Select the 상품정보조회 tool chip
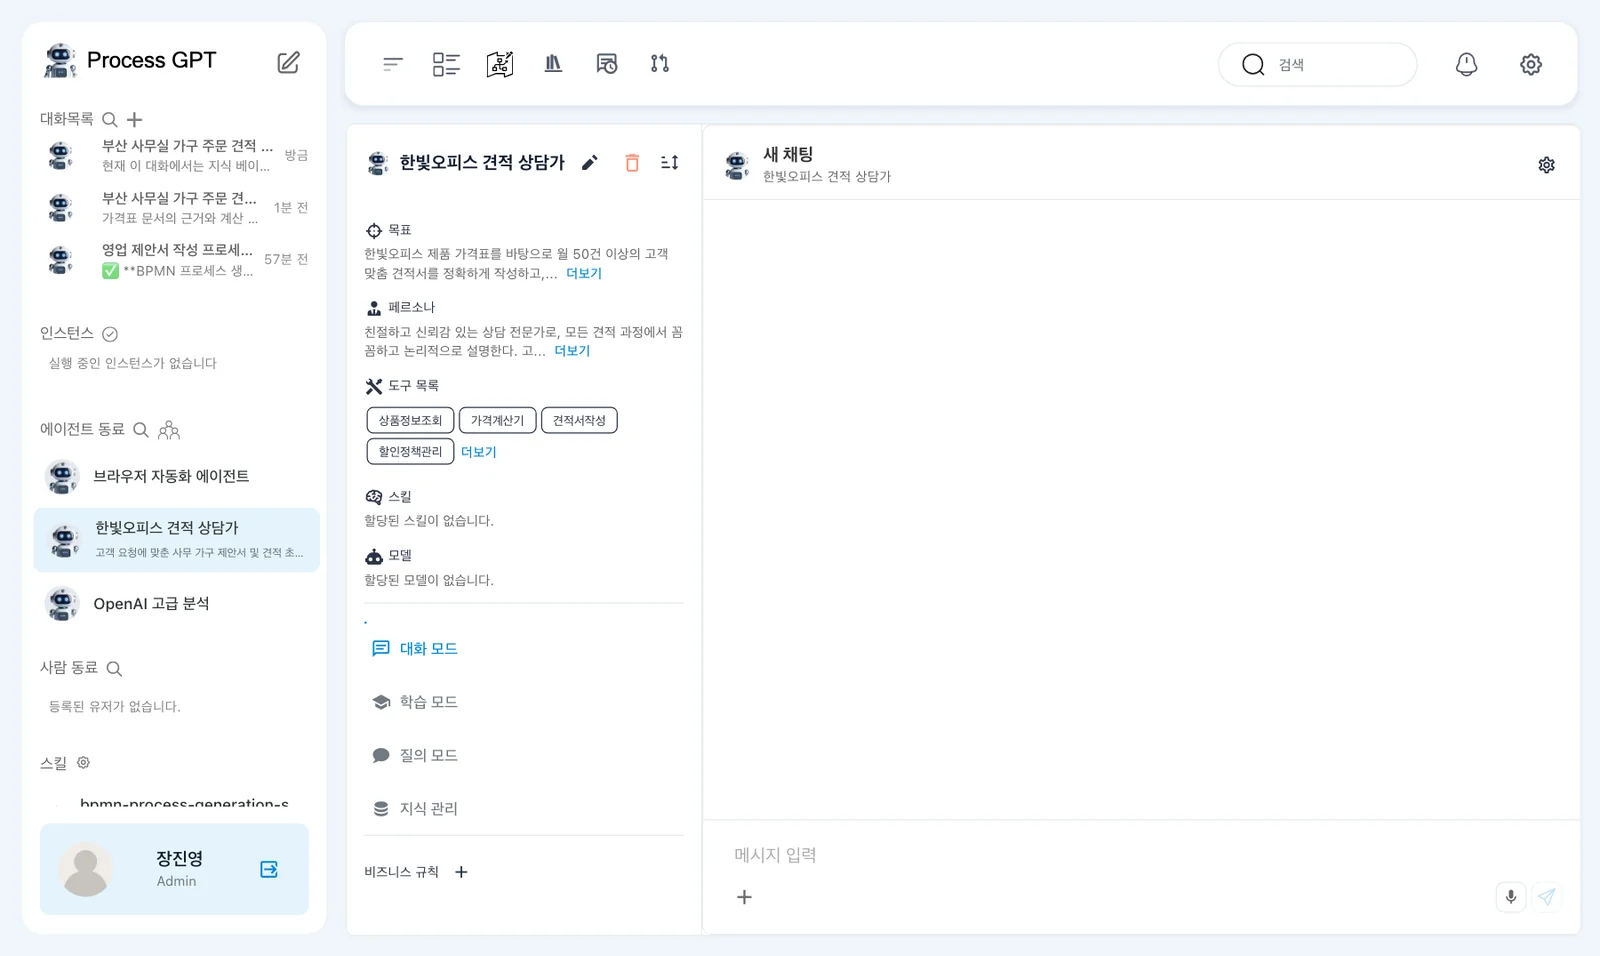 pos(410,421)
